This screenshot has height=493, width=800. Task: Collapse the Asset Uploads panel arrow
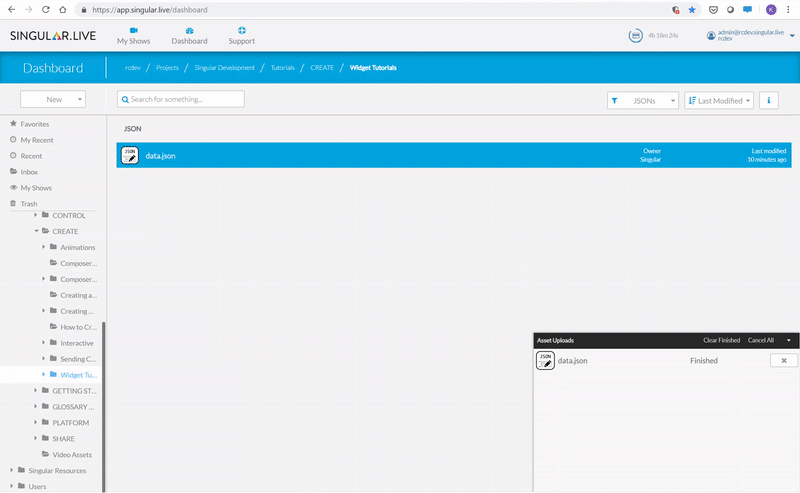(x=788, y=340)
